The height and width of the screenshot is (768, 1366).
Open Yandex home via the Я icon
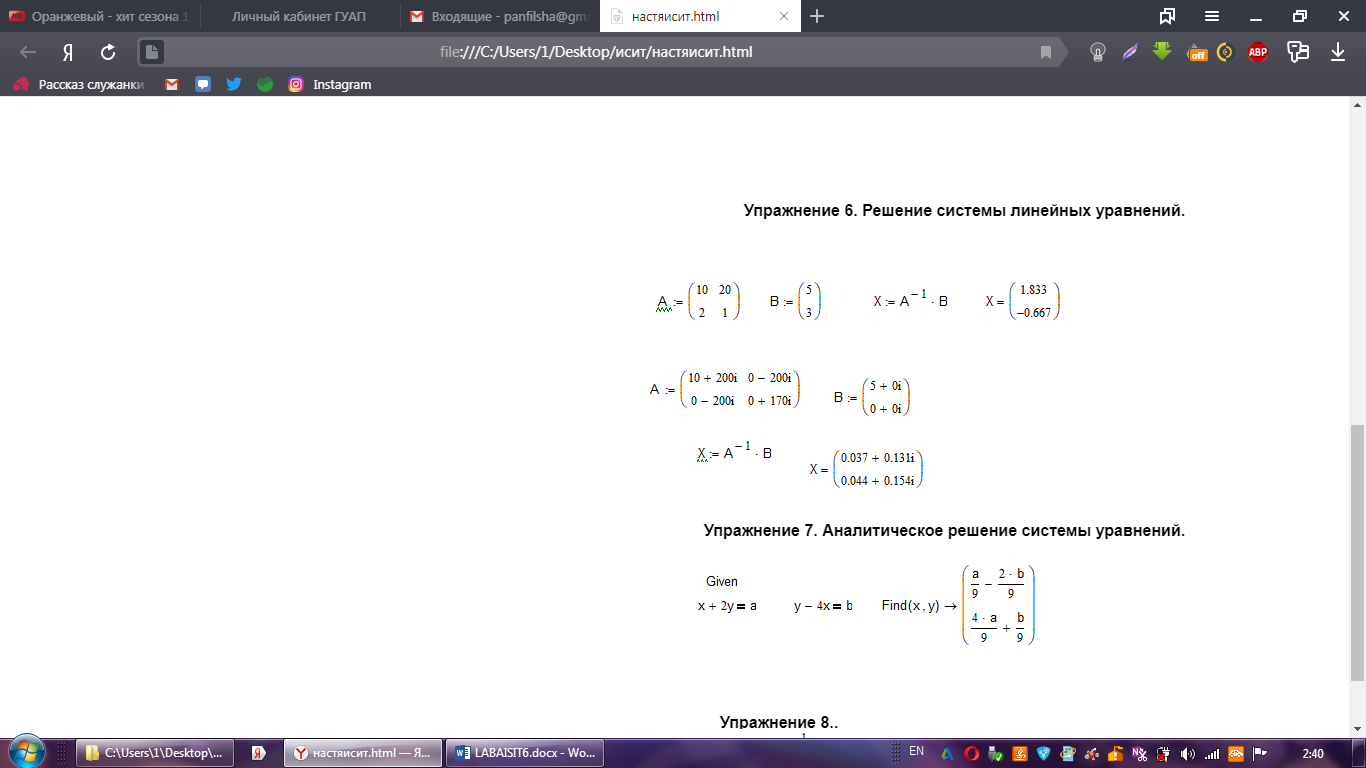click(68, 52)
